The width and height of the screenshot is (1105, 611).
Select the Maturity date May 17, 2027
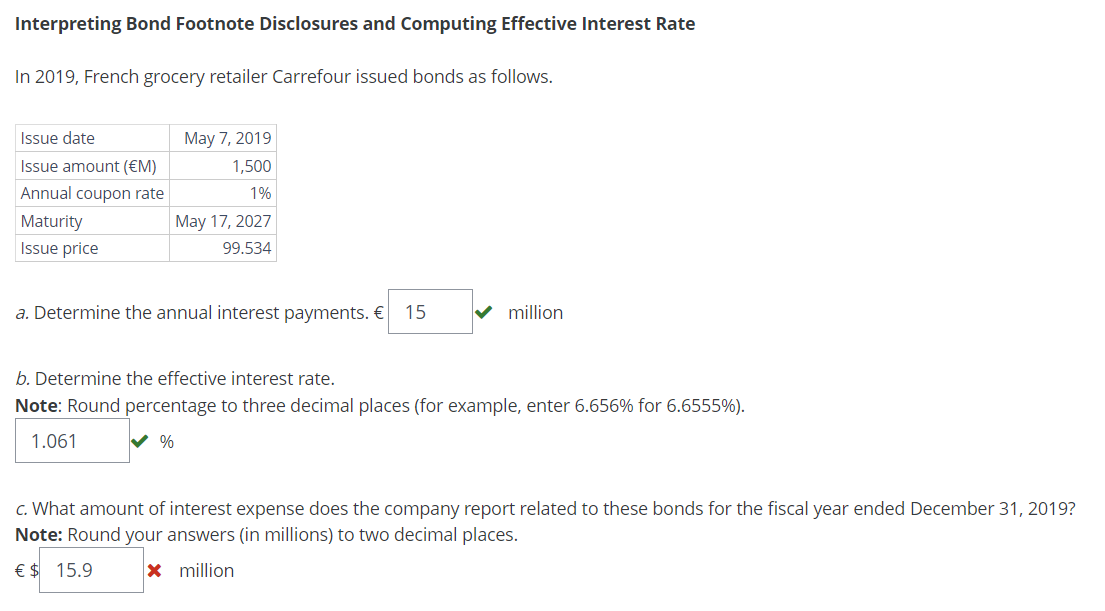[x=222, y=221]
